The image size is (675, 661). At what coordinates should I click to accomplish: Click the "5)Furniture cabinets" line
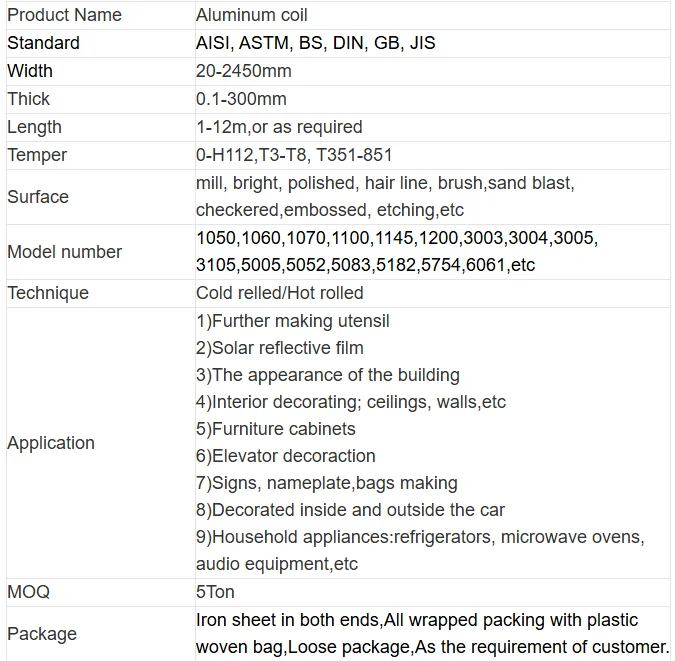point(276,429)
